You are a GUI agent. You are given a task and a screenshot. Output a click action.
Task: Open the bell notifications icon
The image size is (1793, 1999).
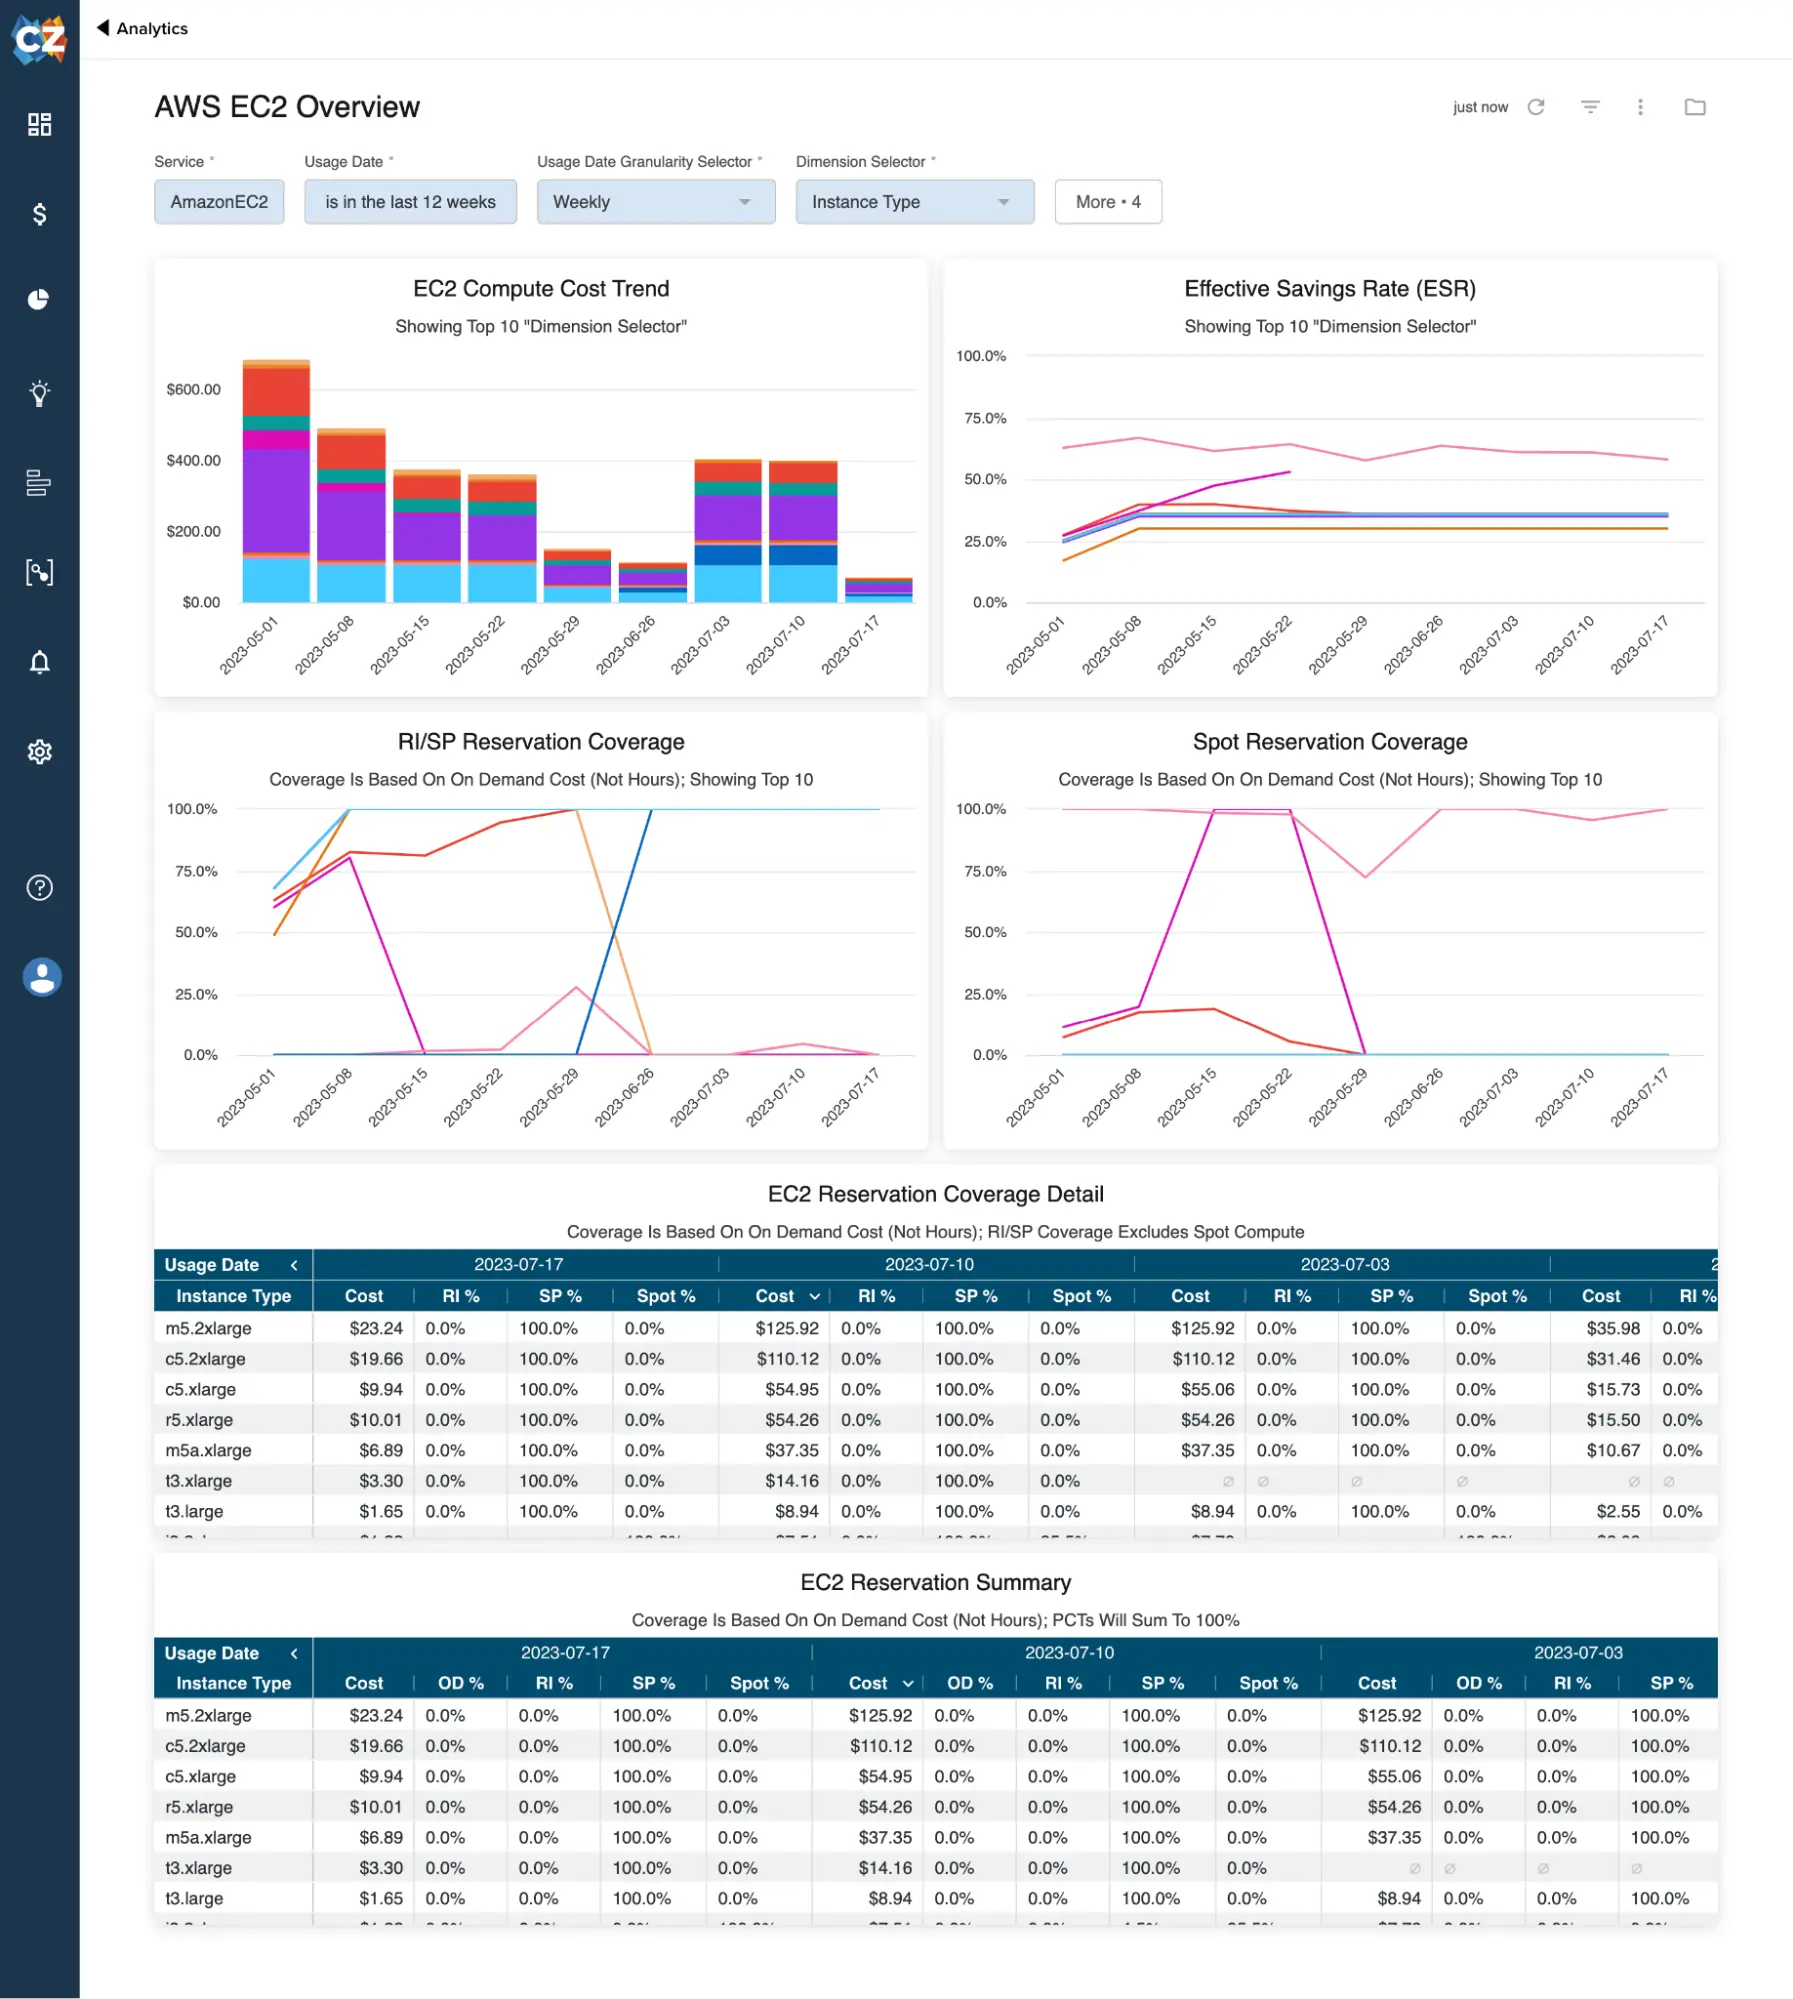click(39, 662)
